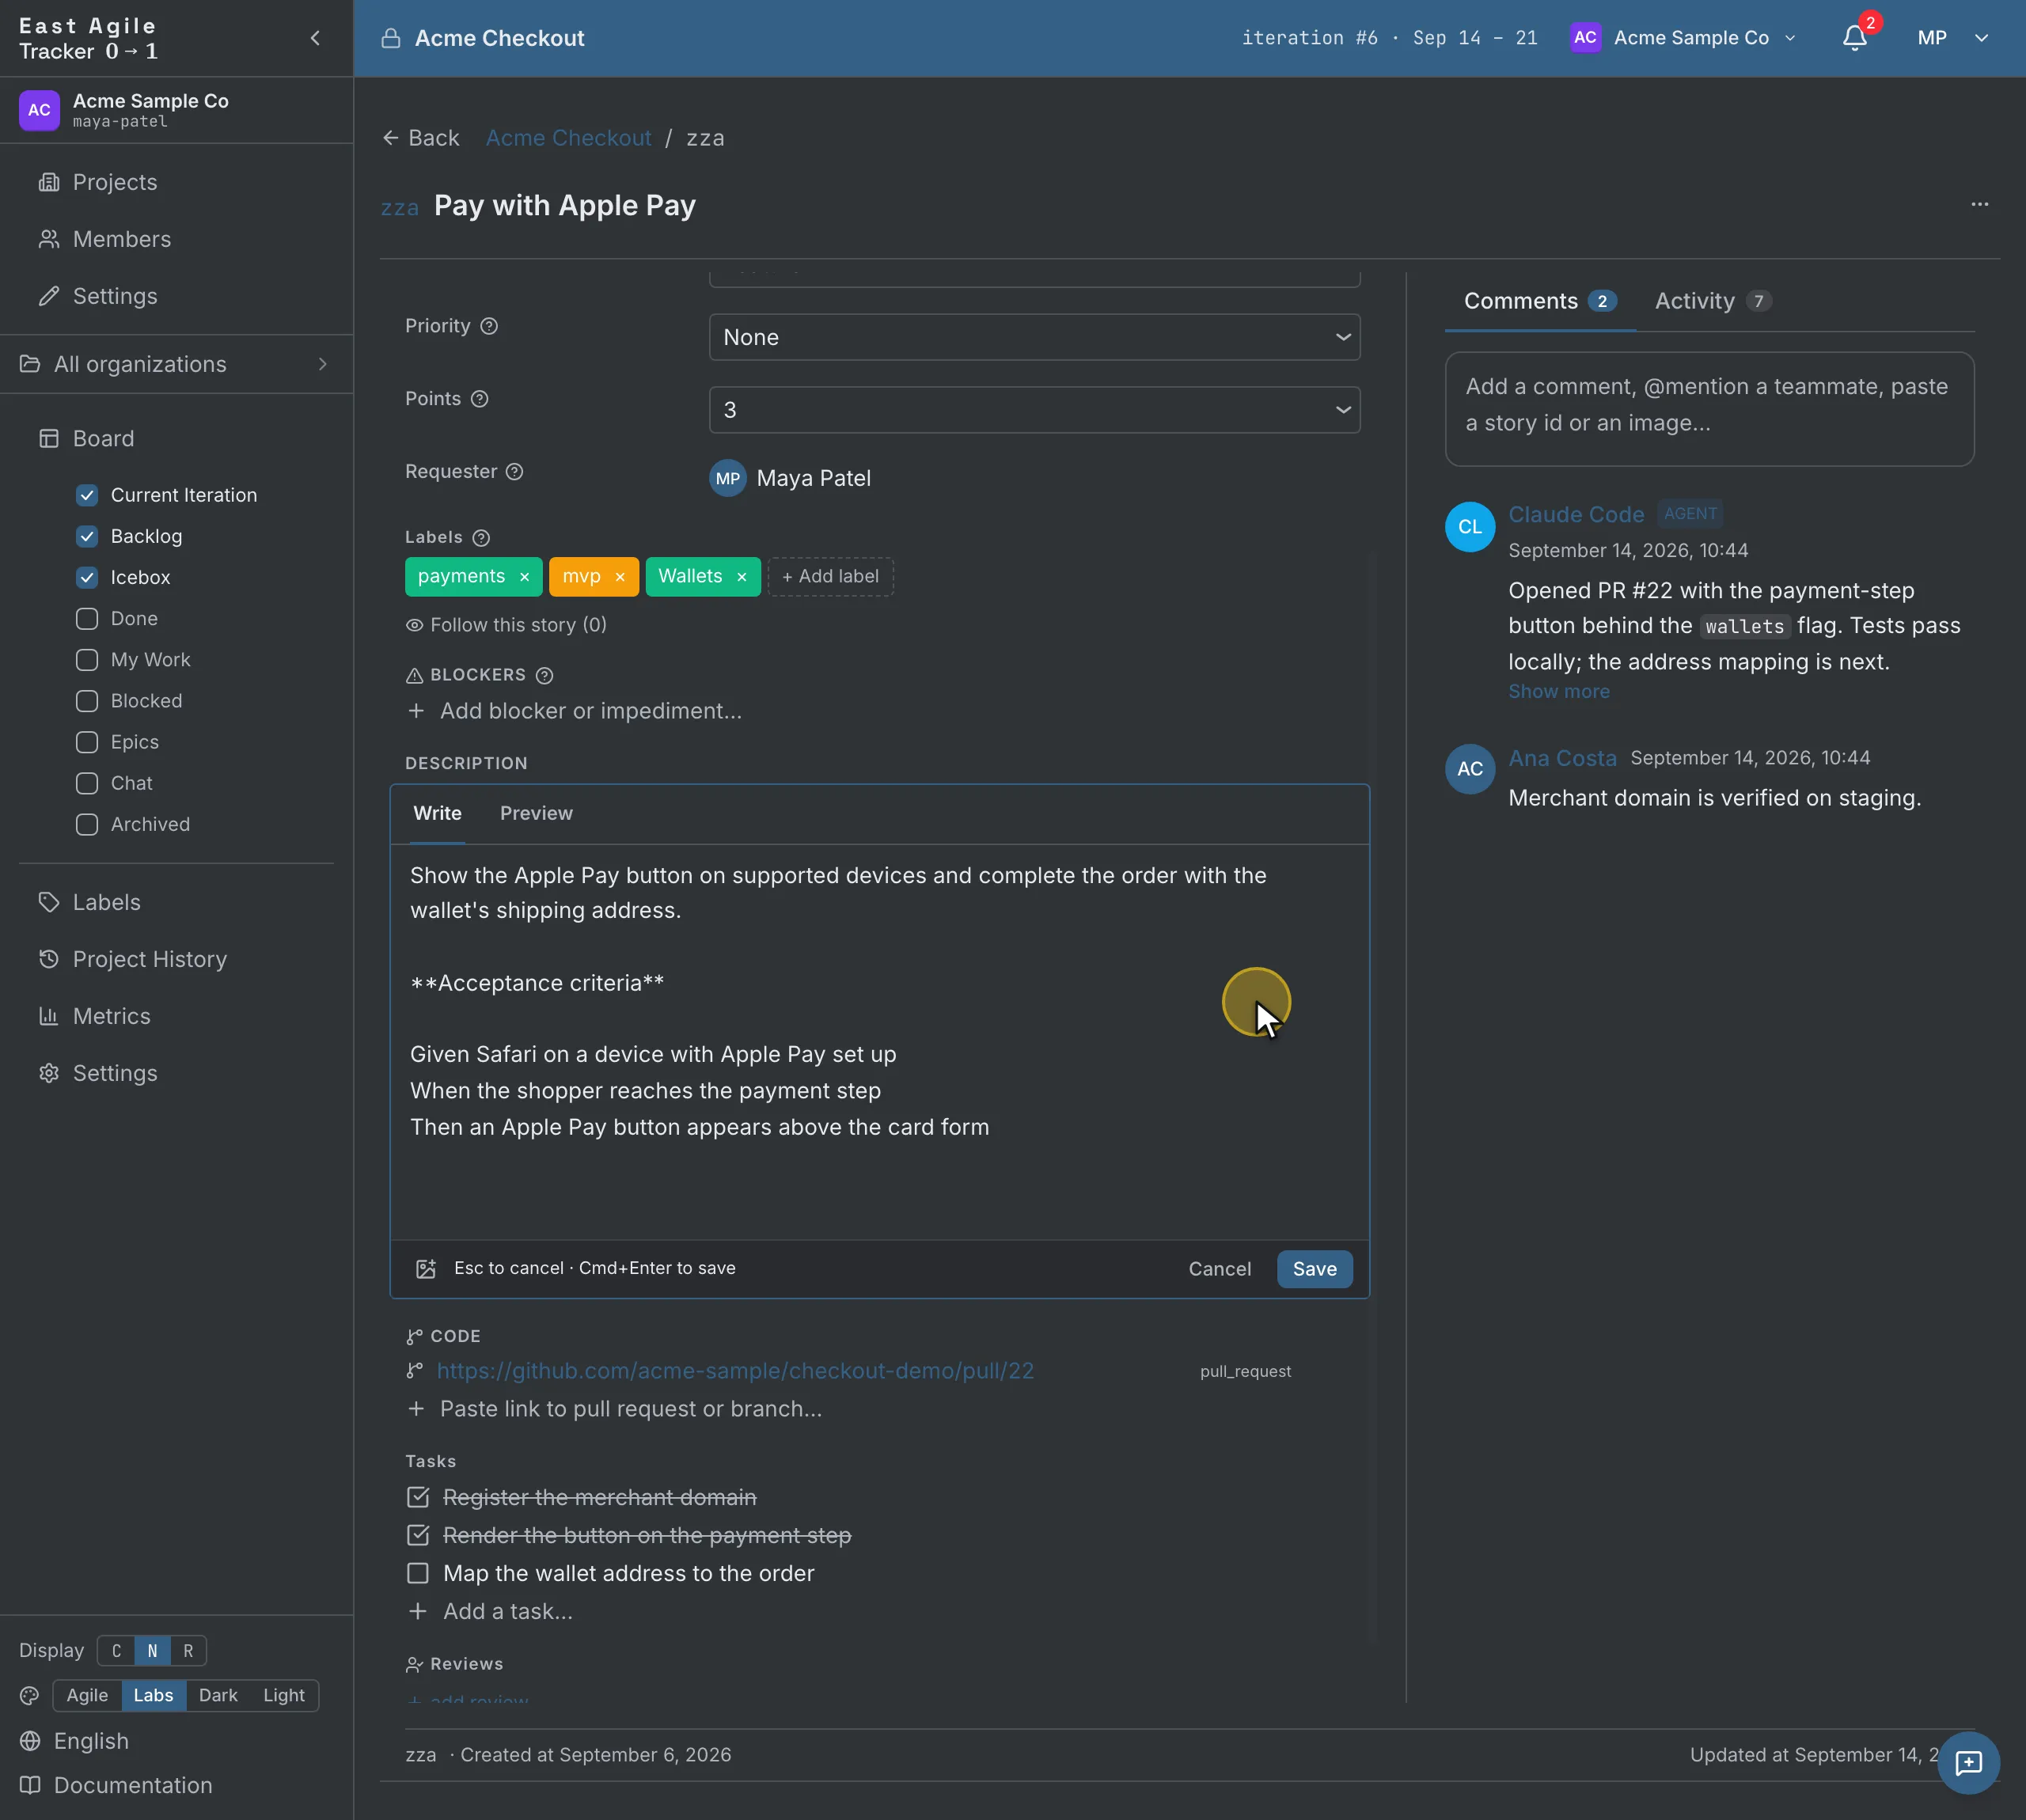Enable the Blocked checkbox

[87, 701]
